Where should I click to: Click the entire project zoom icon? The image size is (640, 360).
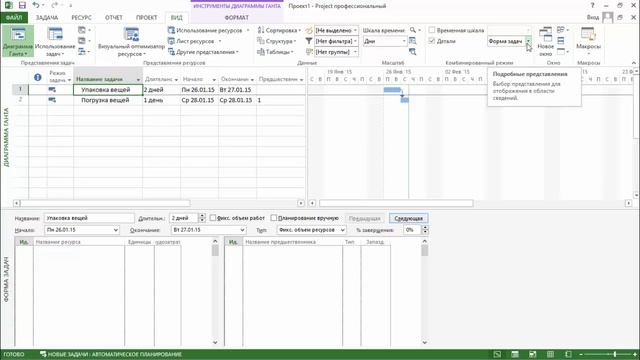(413, 41)
